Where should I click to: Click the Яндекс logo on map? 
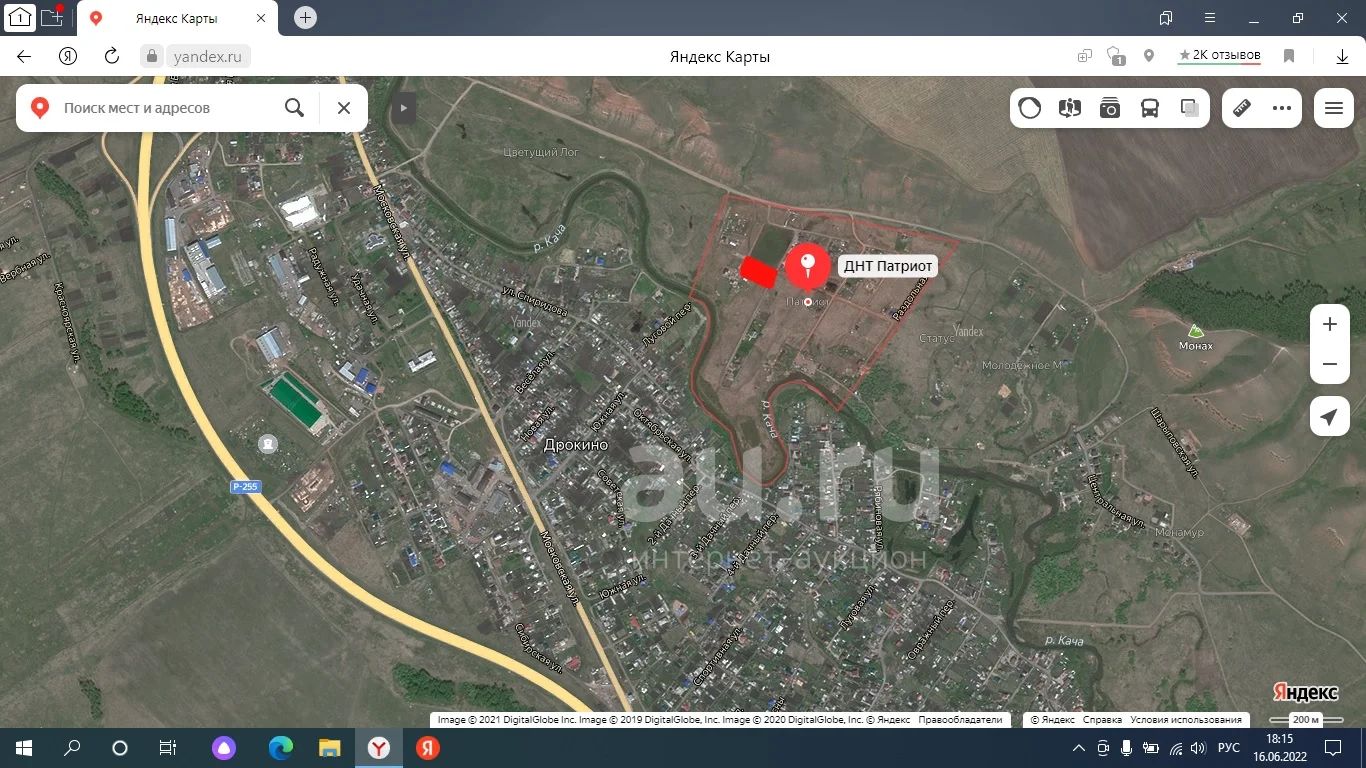pos(1306,693)
